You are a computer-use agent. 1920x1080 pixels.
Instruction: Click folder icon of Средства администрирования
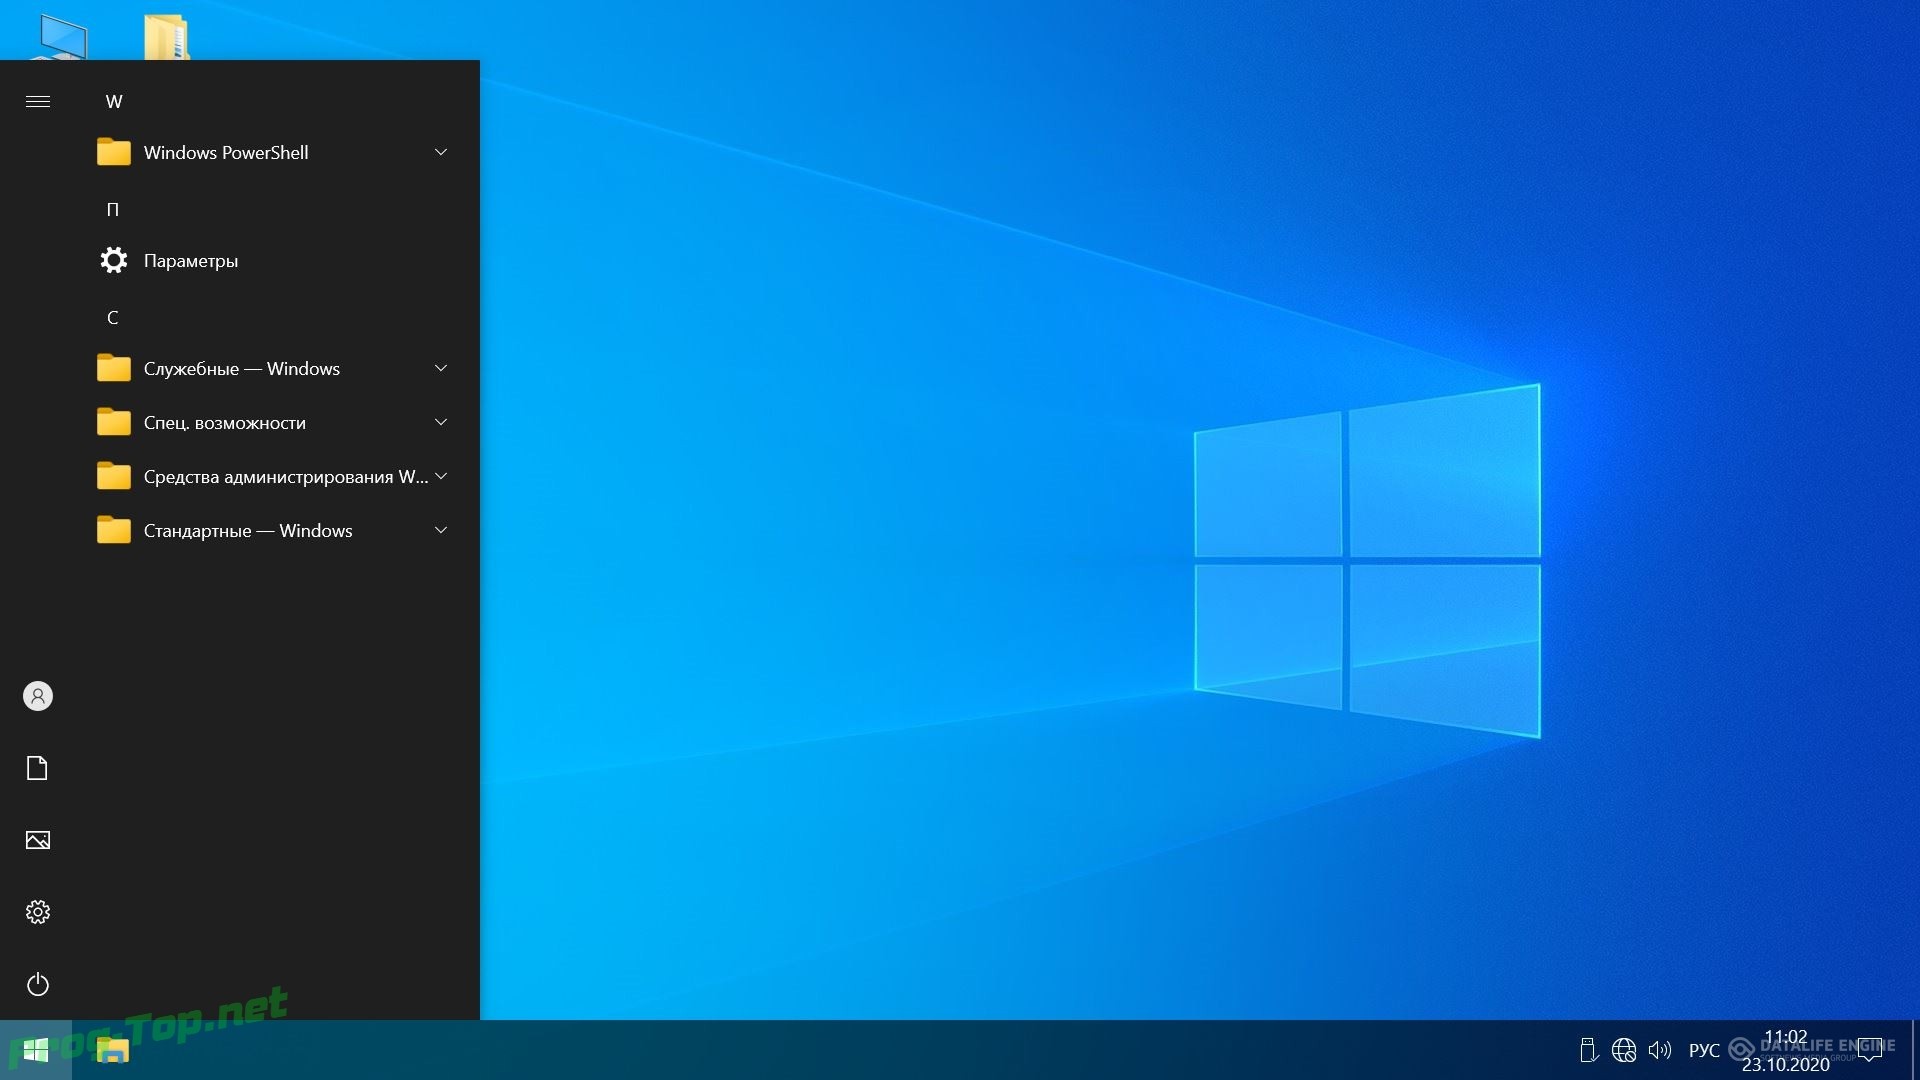coord(114,476)
